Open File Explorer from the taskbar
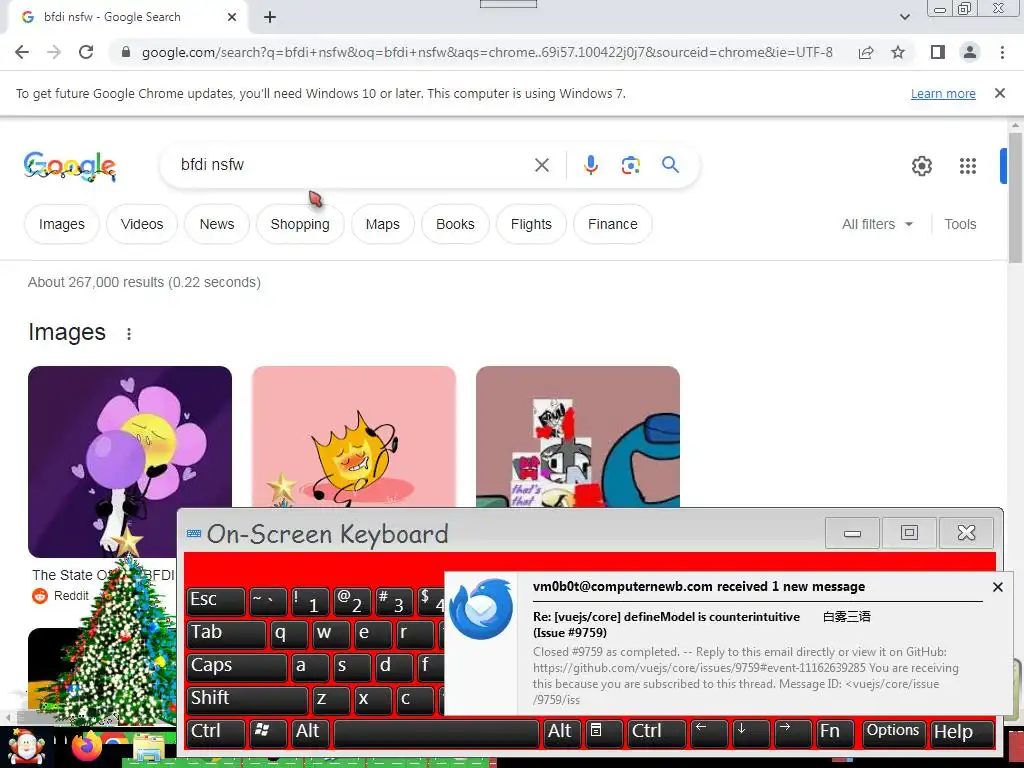The image size is (1024, 768). click(148, 748)
